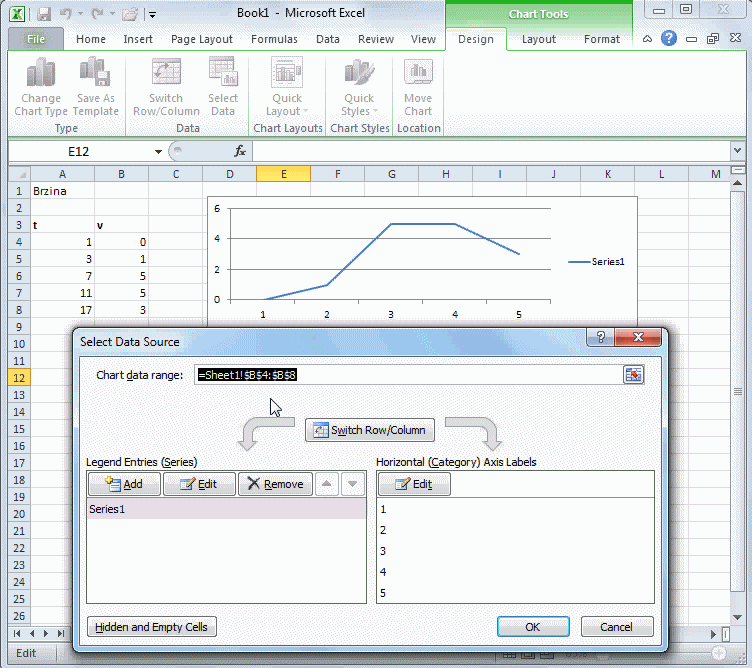This screenshot has width=752, height=668.
Task: Open Customize Quick Access Toolbar dropdown
Action: click(x=152, y=14)
